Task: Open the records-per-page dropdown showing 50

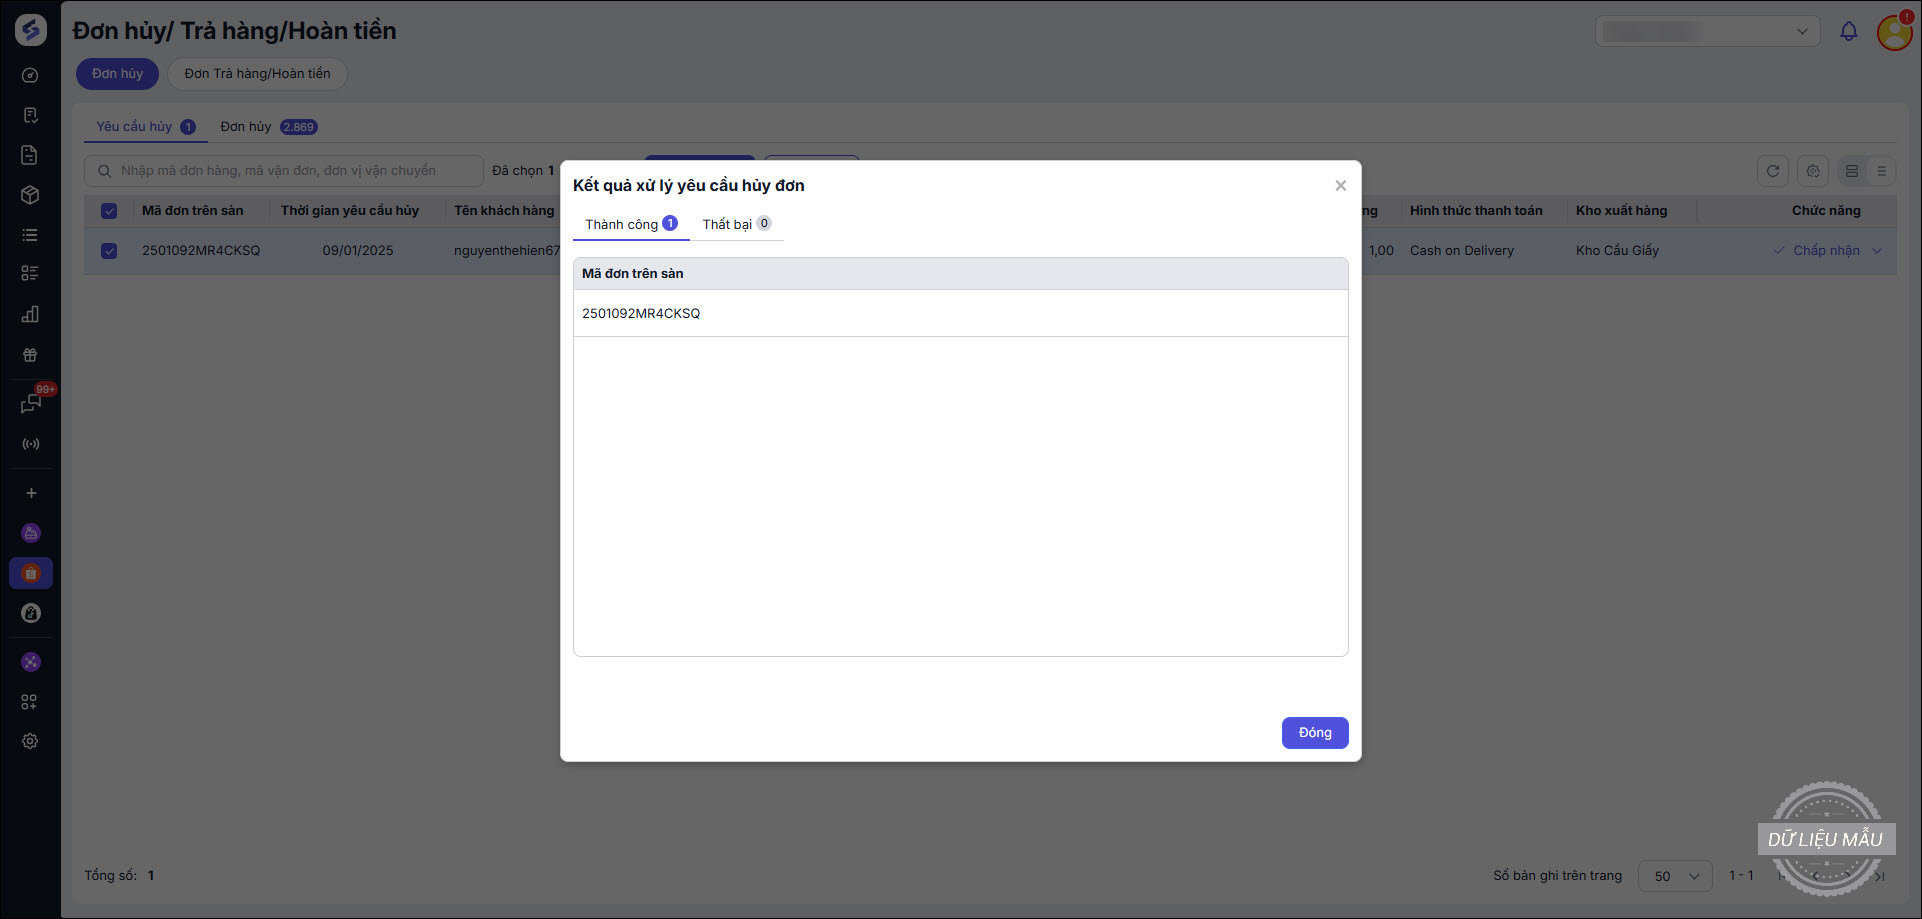Action: (1675, 876)
